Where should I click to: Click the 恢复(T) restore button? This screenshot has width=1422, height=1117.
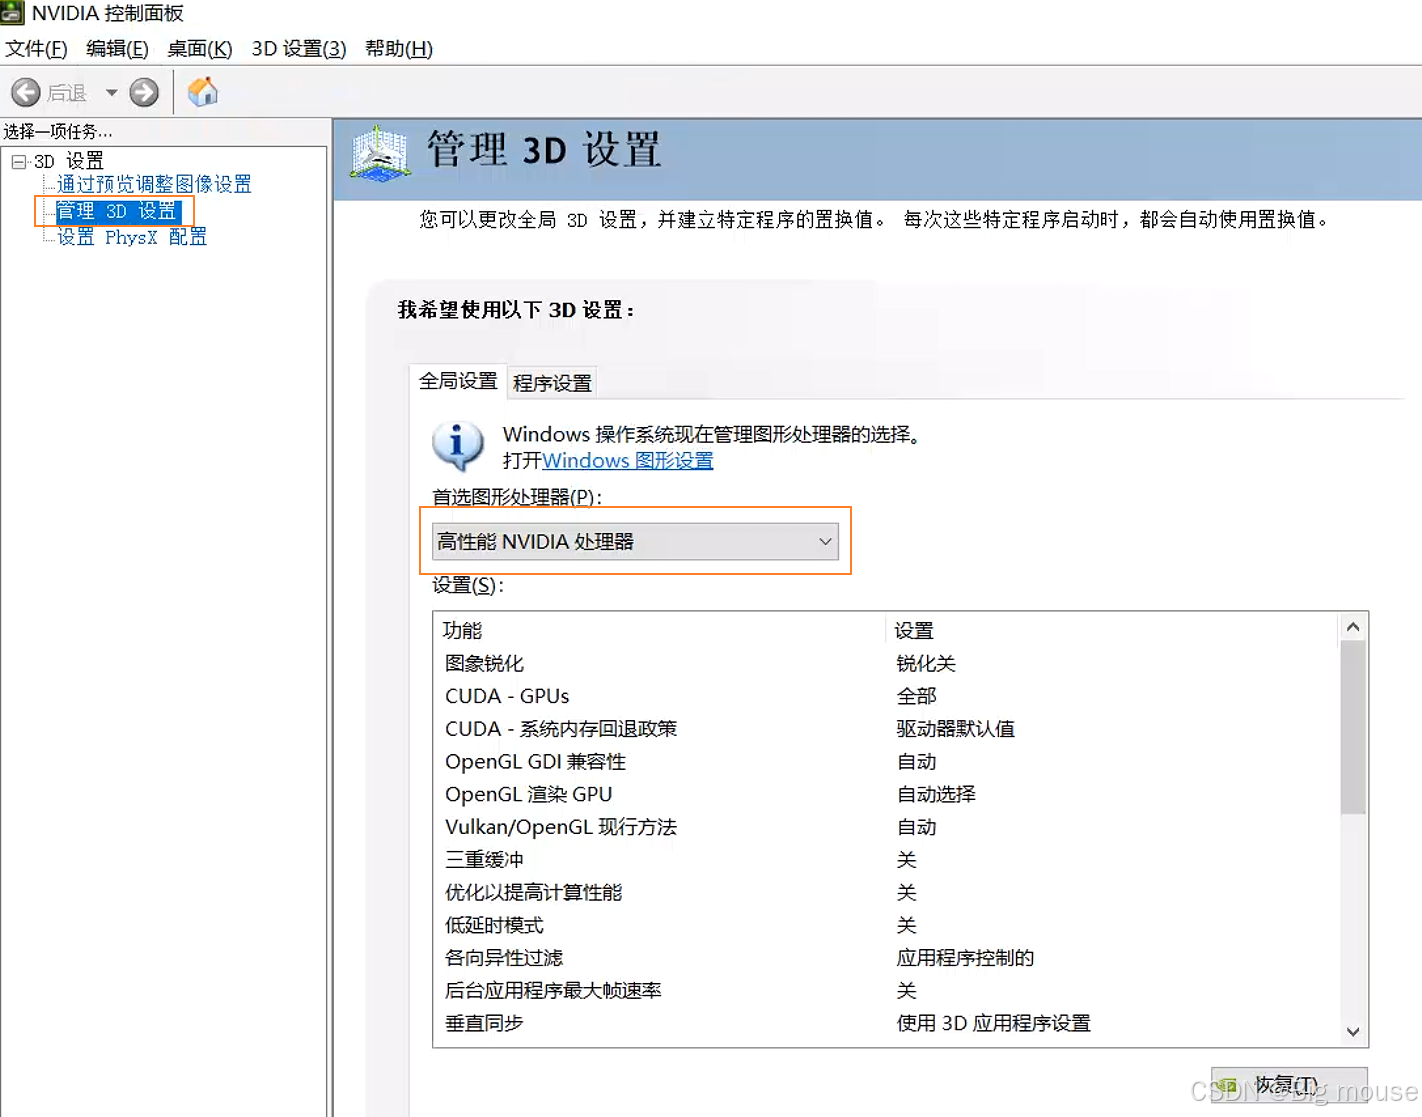pos(1289,1087)
